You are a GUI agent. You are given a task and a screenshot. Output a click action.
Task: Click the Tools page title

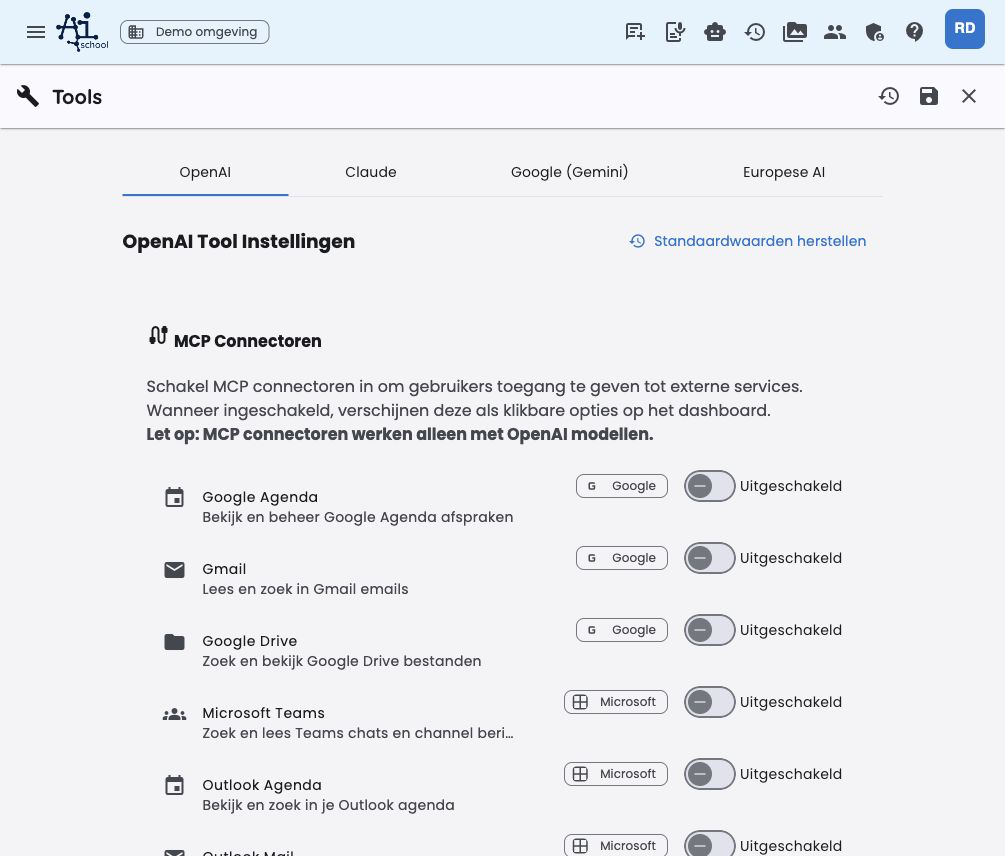[77, 97]
